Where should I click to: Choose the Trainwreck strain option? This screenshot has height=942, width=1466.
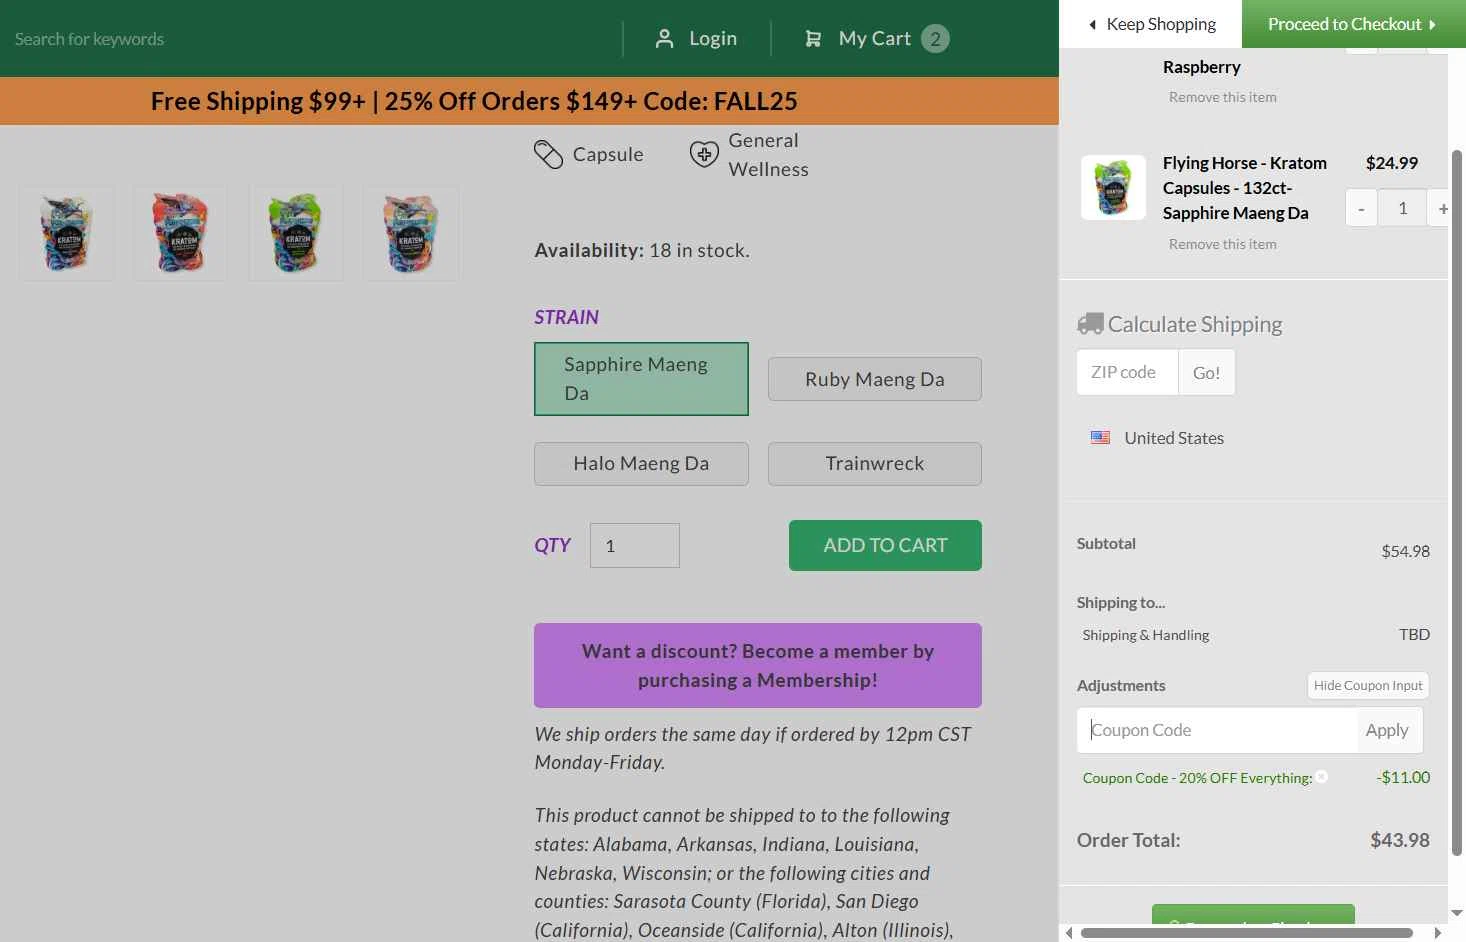(875, 464)
